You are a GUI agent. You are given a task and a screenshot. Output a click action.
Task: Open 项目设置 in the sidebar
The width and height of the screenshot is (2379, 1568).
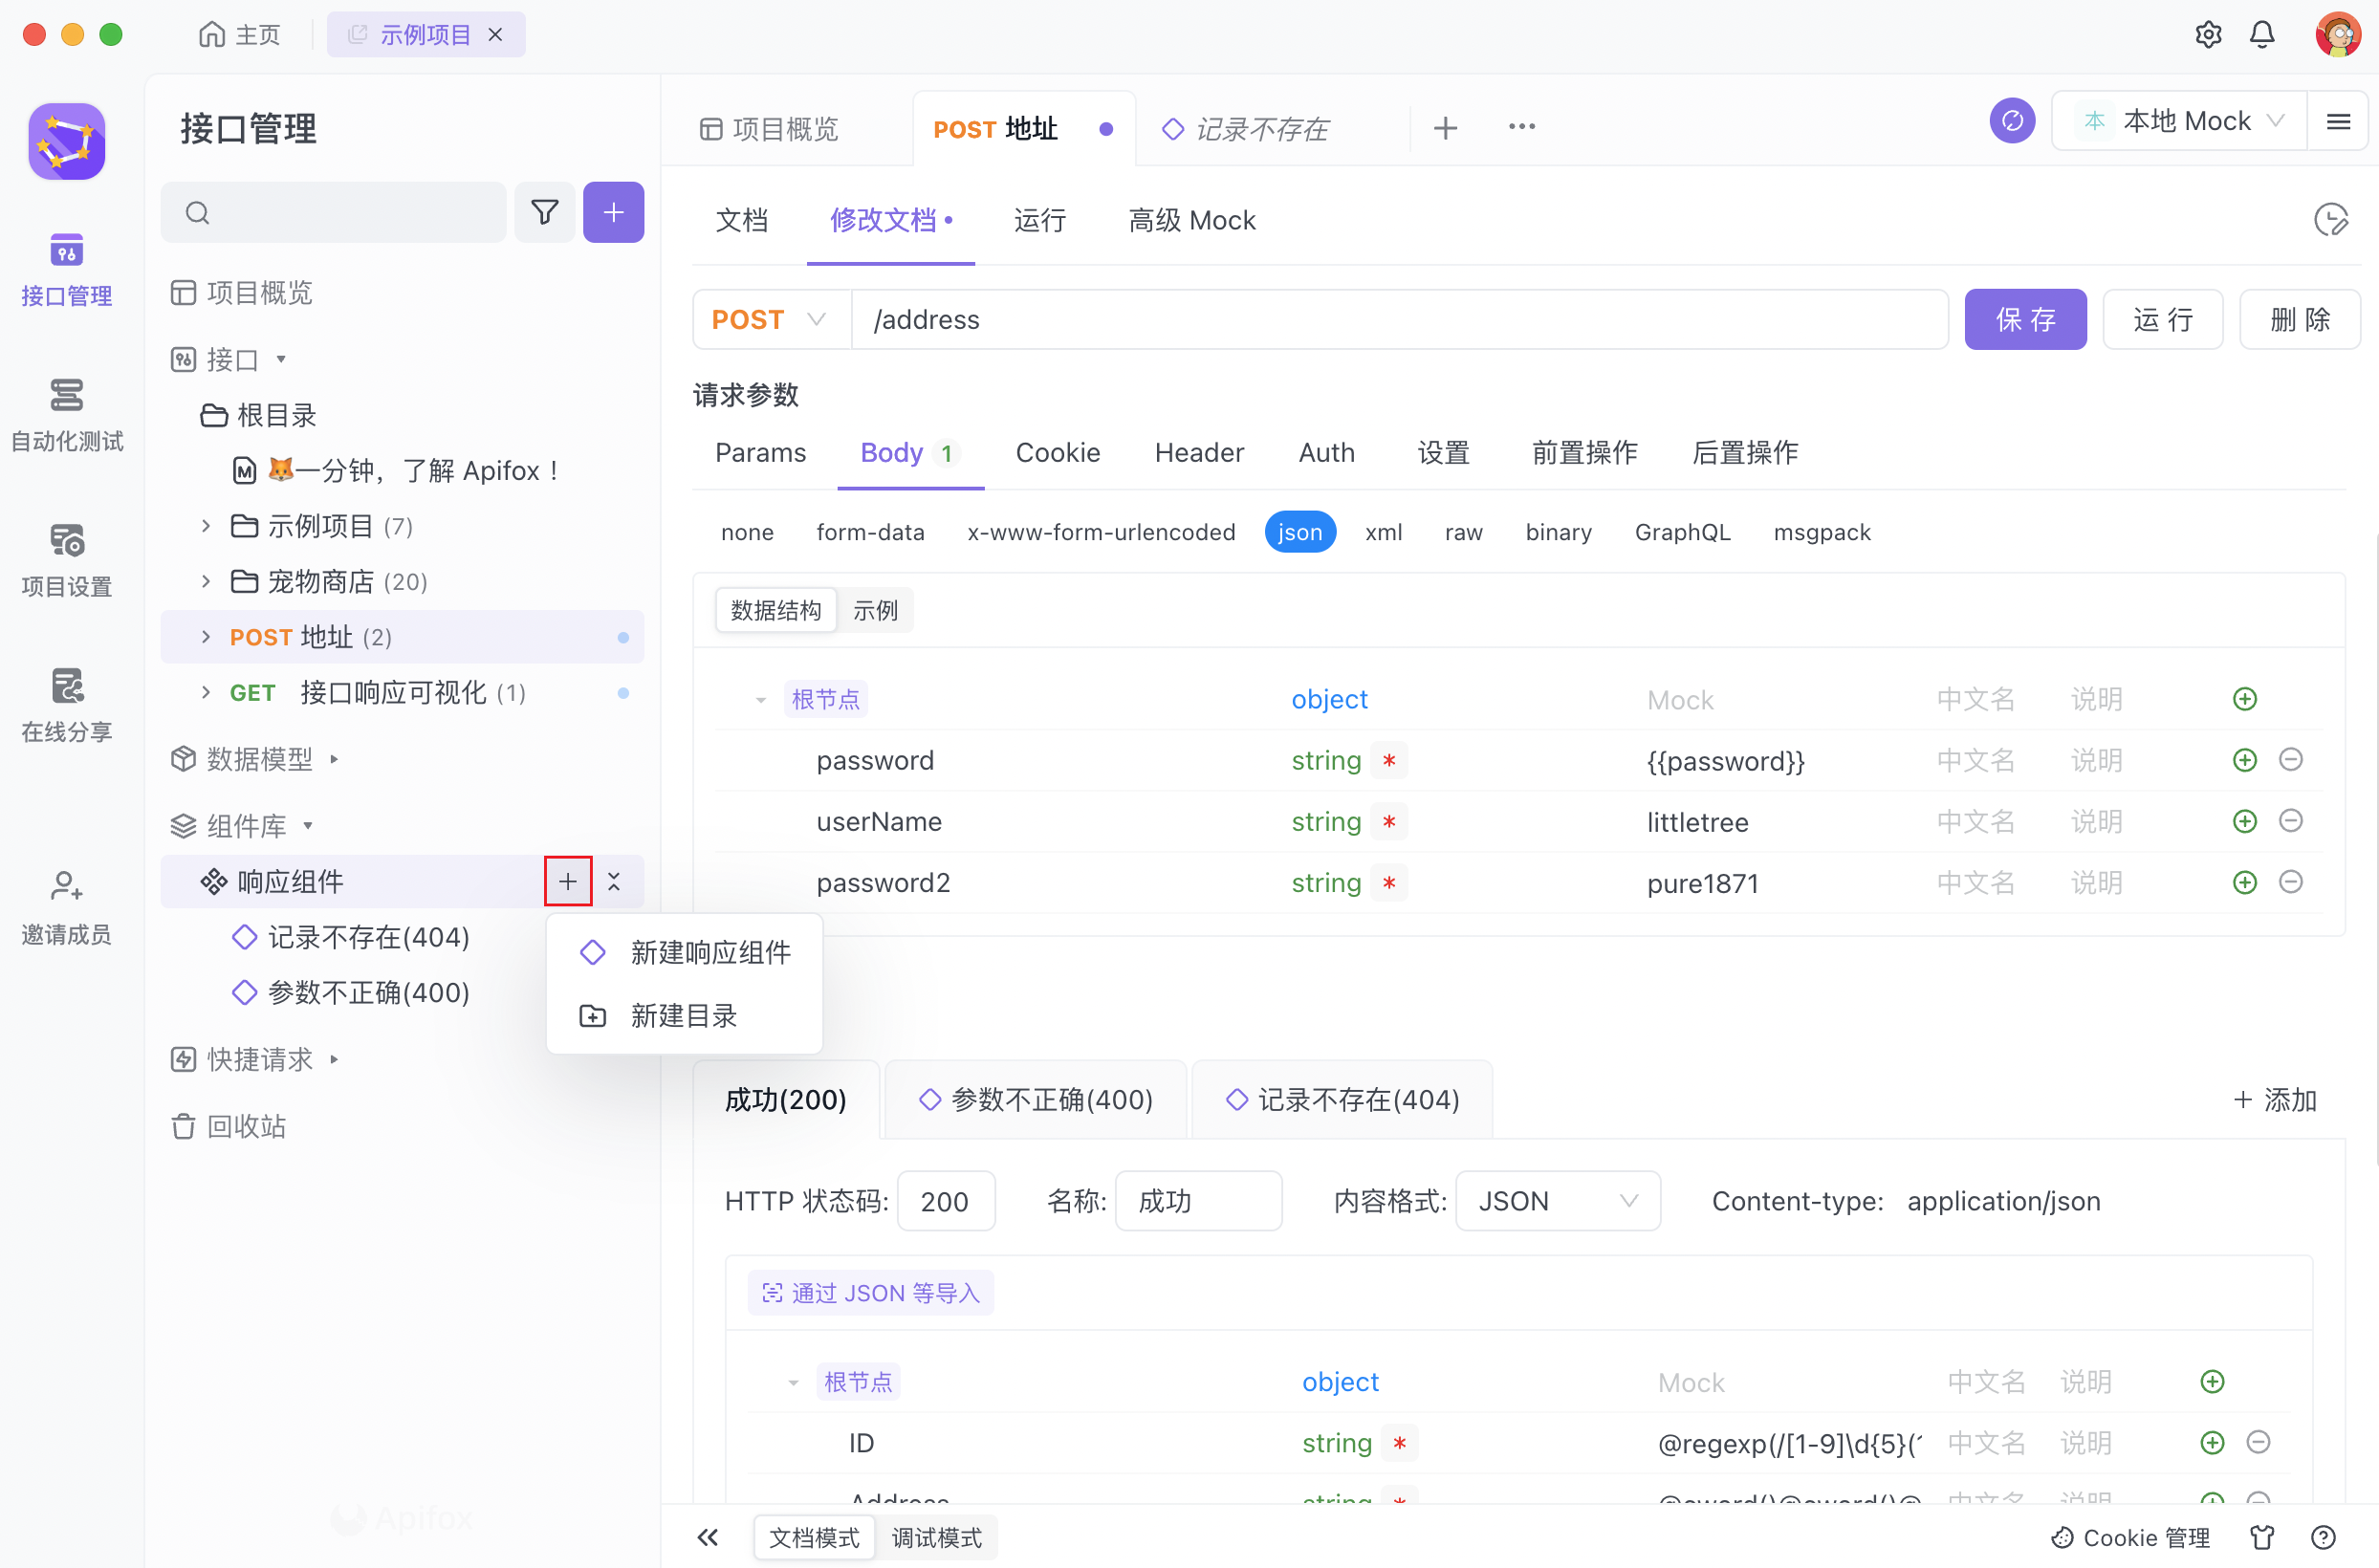pos(66,560)
